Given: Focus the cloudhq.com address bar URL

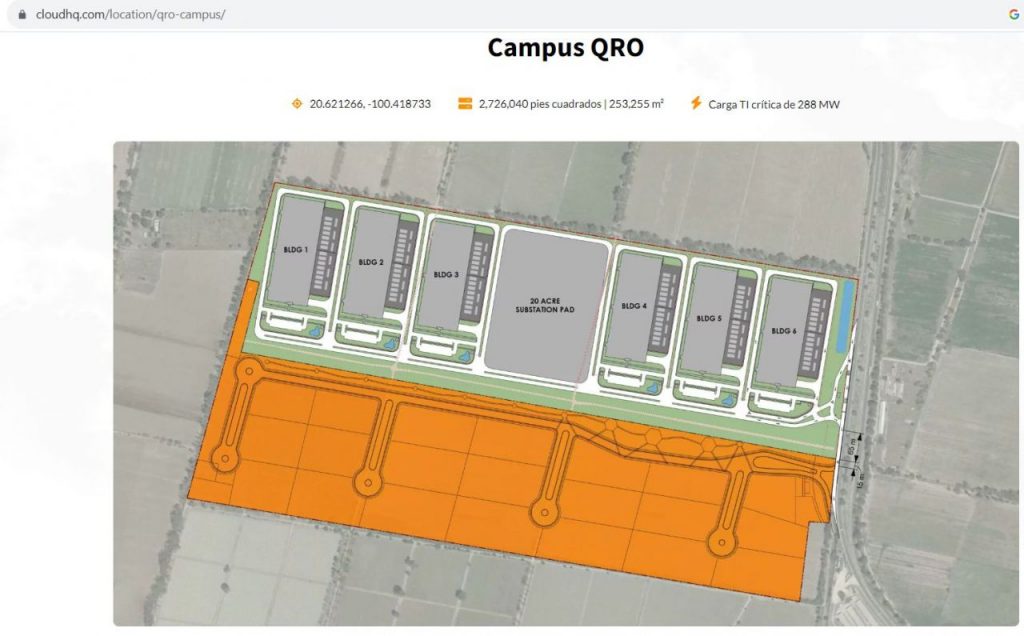Looking at the screenshot, I should tap(131, 14).
